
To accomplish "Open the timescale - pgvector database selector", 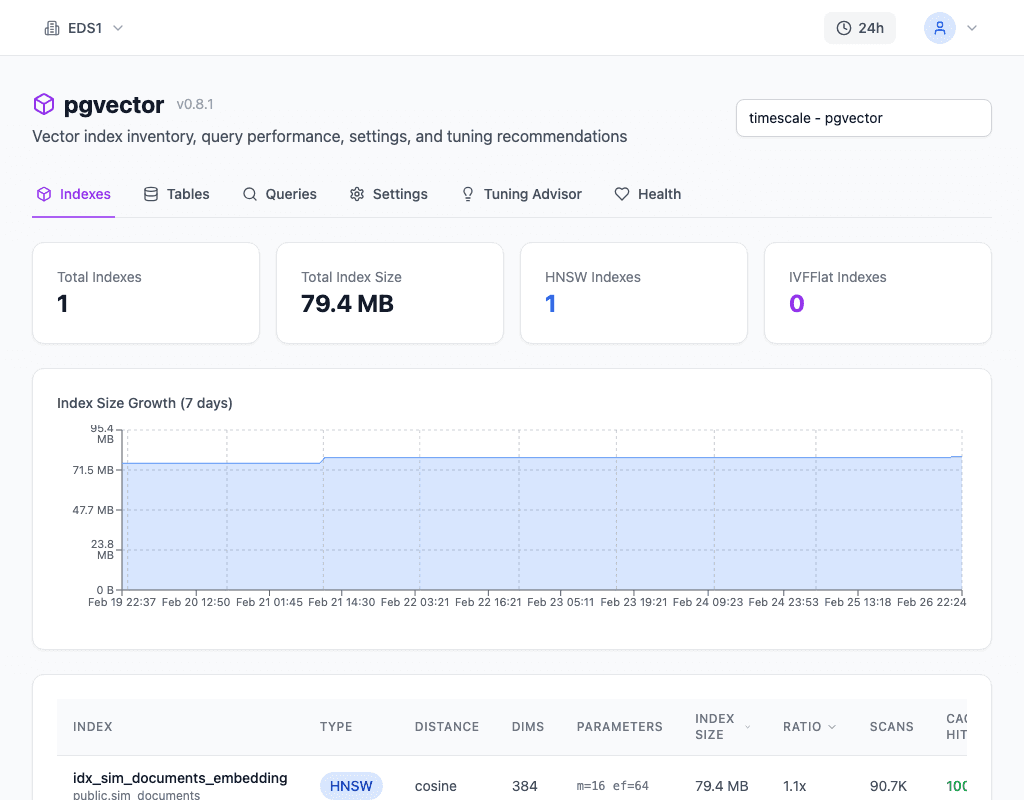I will click(863, 118).
